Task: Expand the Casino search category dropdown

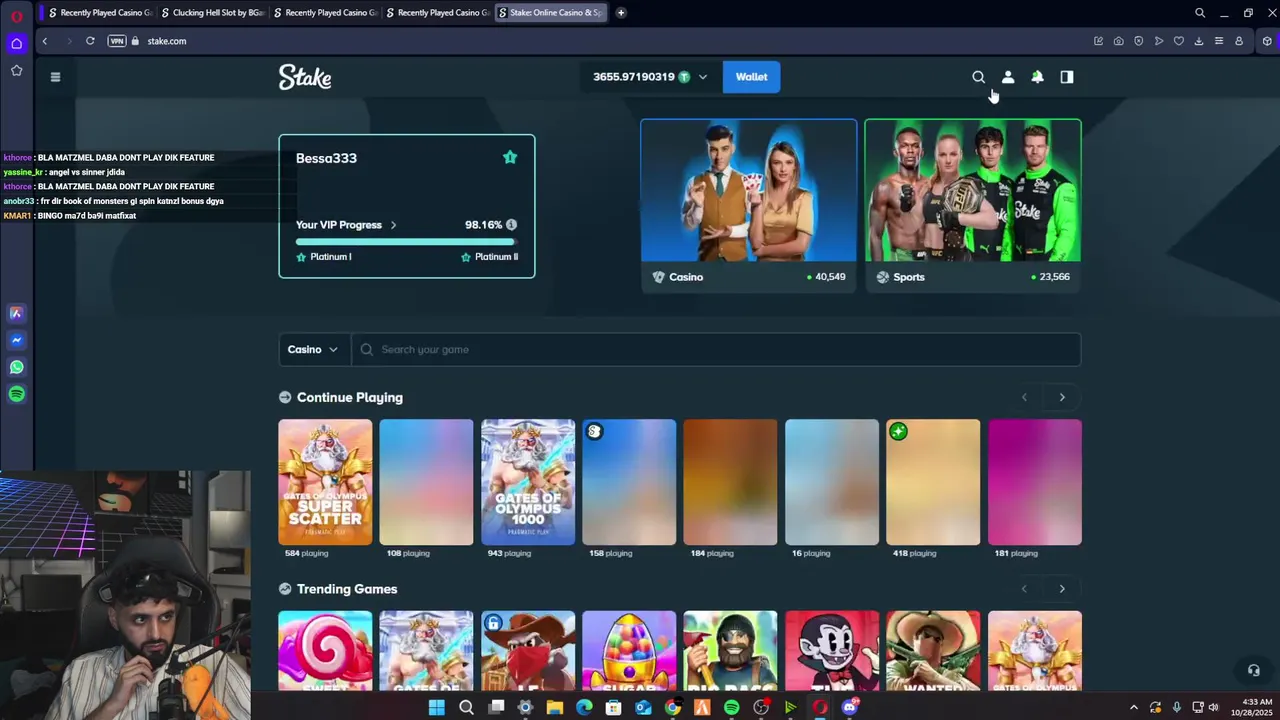Action: (x=314, y=349)
